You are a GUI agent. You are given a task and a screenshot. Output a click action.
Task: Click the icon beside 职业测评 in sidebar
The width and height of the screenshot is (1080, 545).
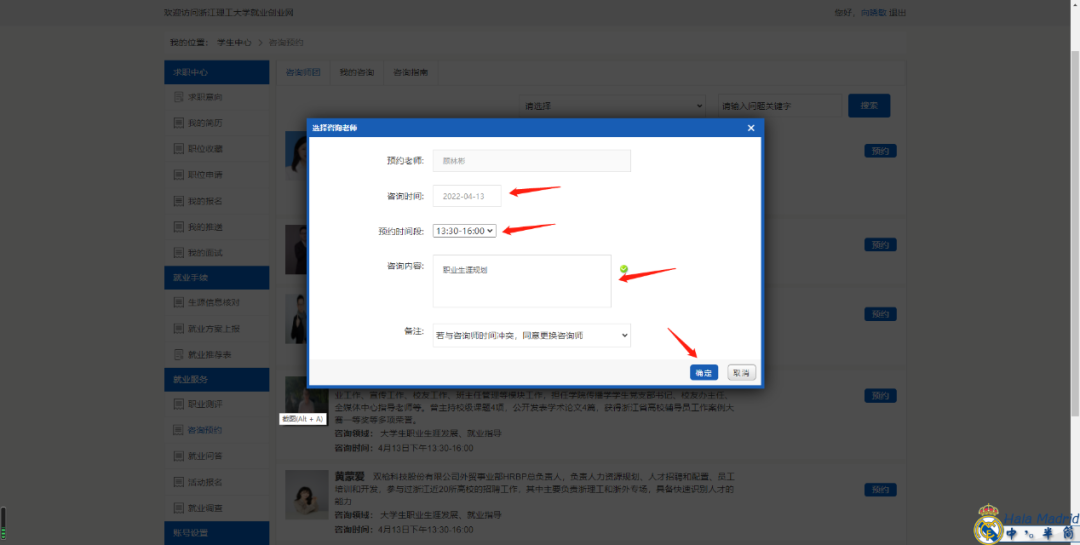177,404
